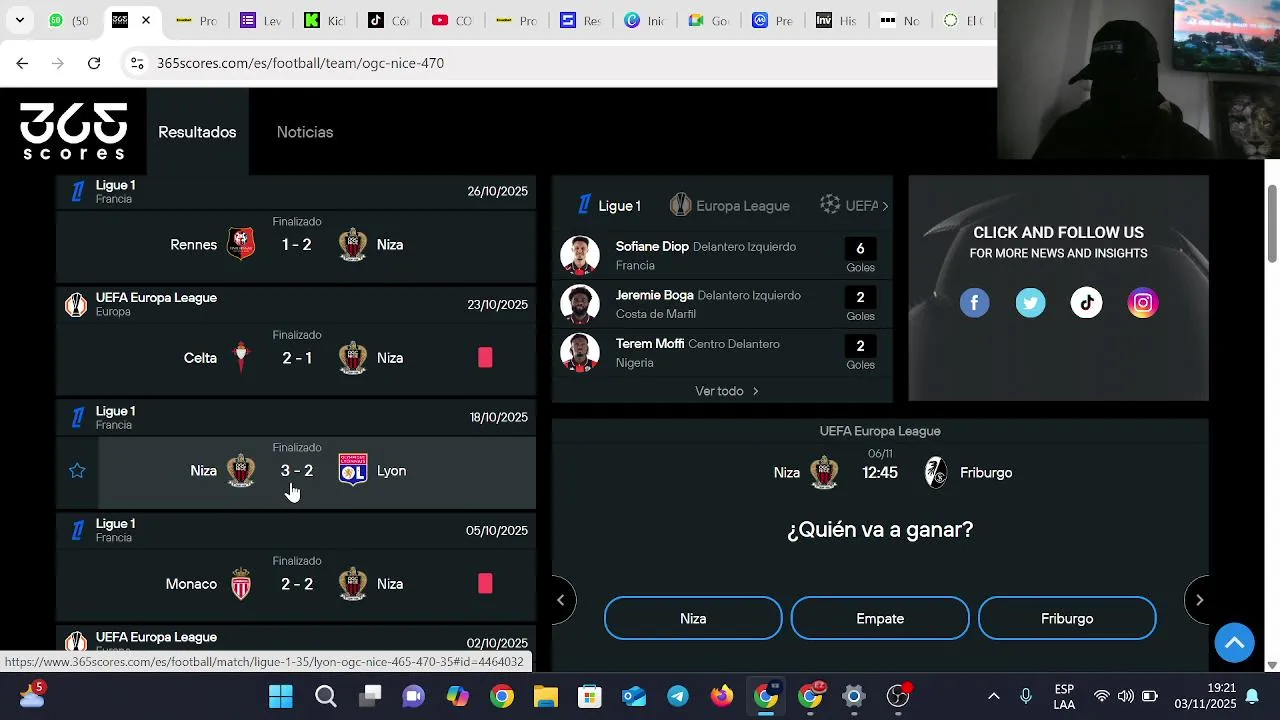Vote Empate in the prediction poll
Image resolution: width=1280 pixels, height=720 pixels.
(x=880, y=618)
